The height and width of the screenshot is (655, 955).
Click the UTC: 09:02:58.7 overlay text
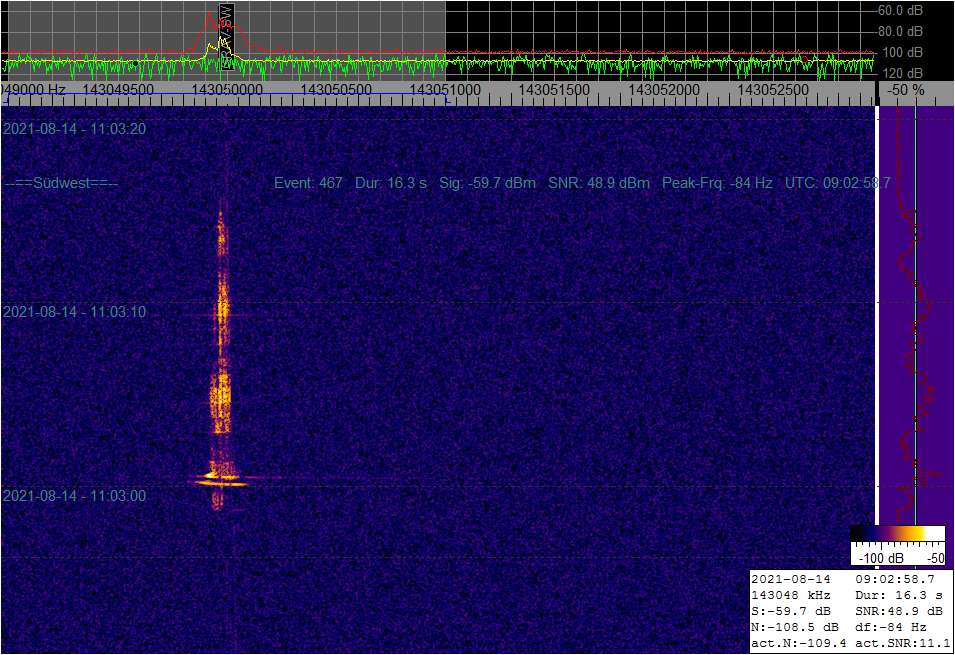coord(837,183)
